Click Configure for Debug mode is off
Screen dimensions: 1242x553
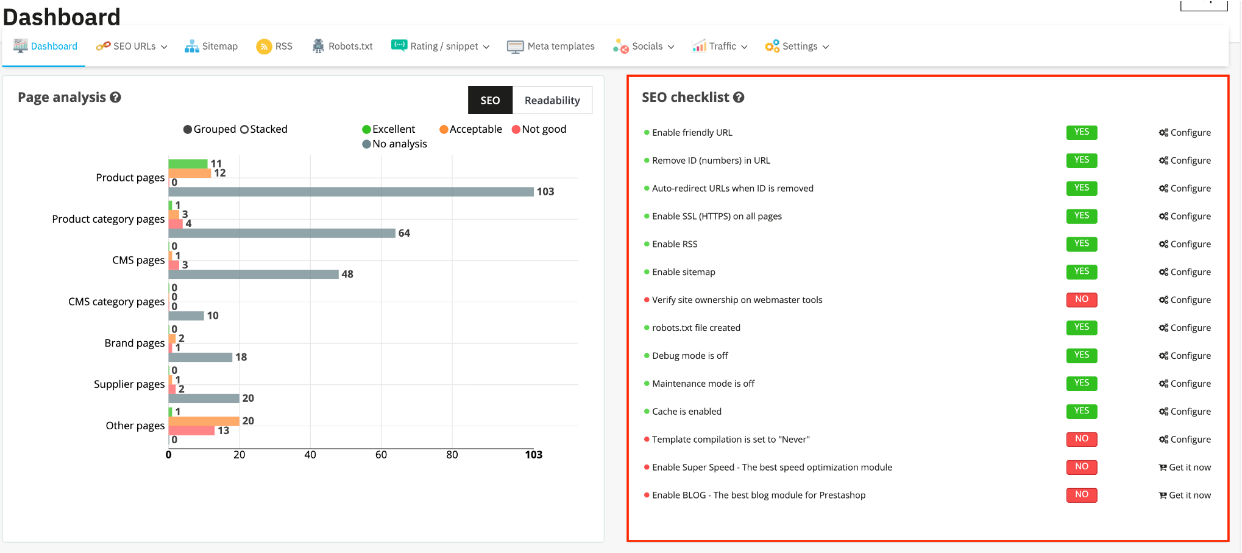pyautogui.click(x=1185, y=355)
